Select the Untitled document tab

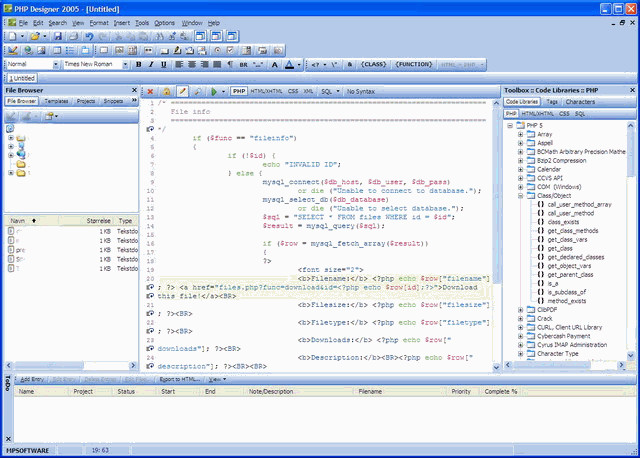[x=22, y=78]
